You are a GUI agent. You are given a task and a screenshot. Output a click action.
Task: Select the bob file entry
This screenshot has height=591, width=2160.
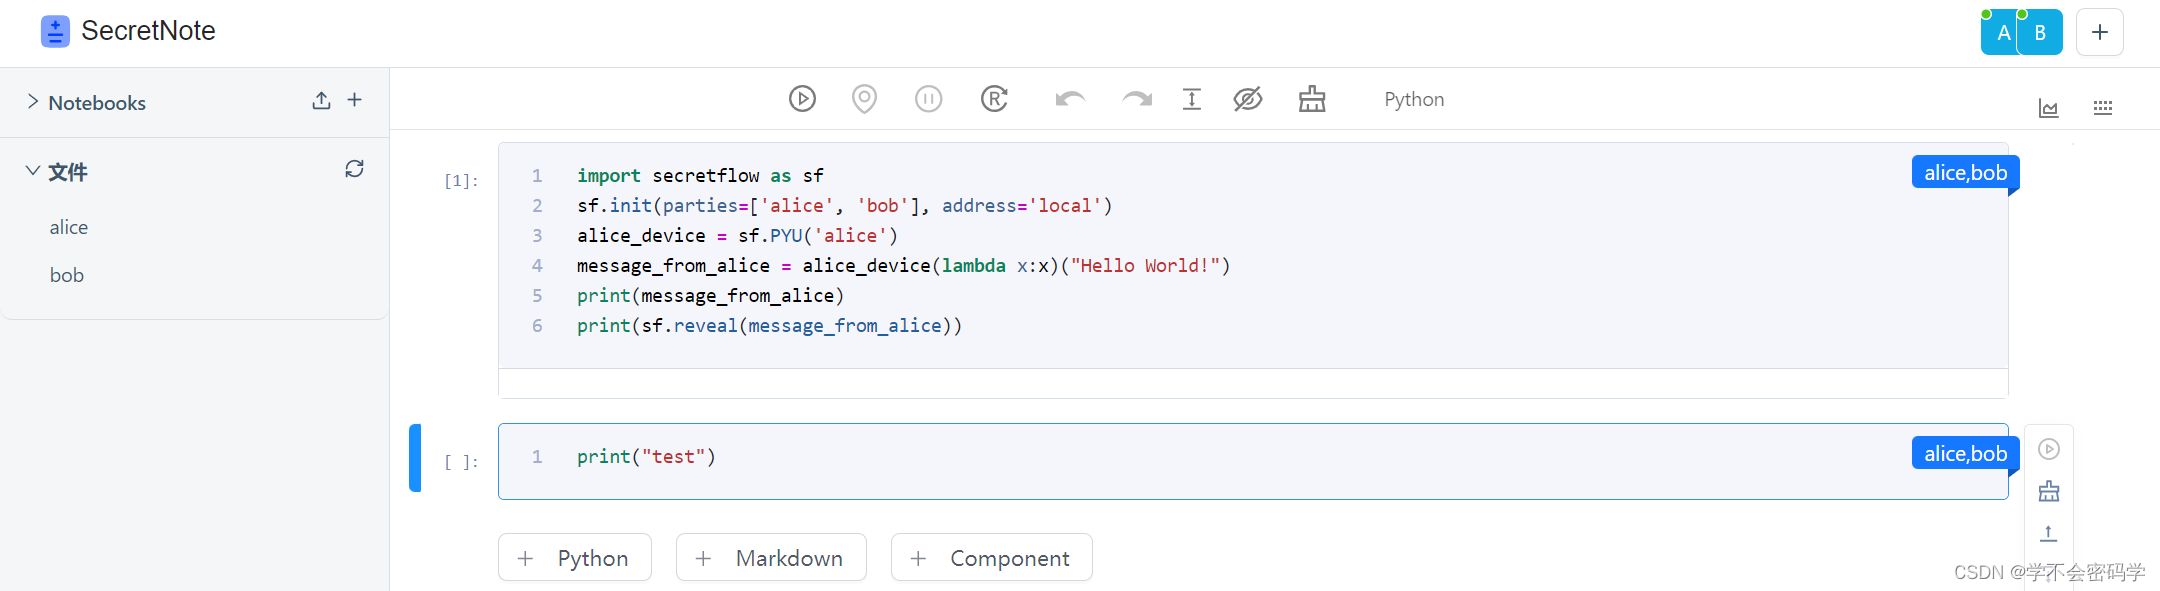[67, 275]
